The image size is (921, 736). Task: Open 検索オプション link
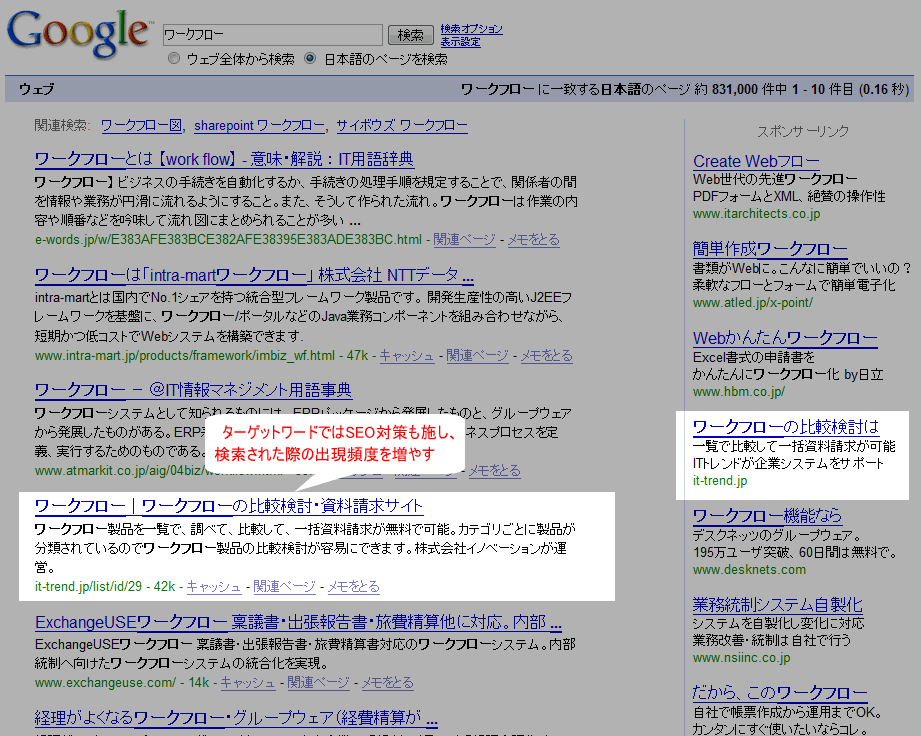[471, 29]
